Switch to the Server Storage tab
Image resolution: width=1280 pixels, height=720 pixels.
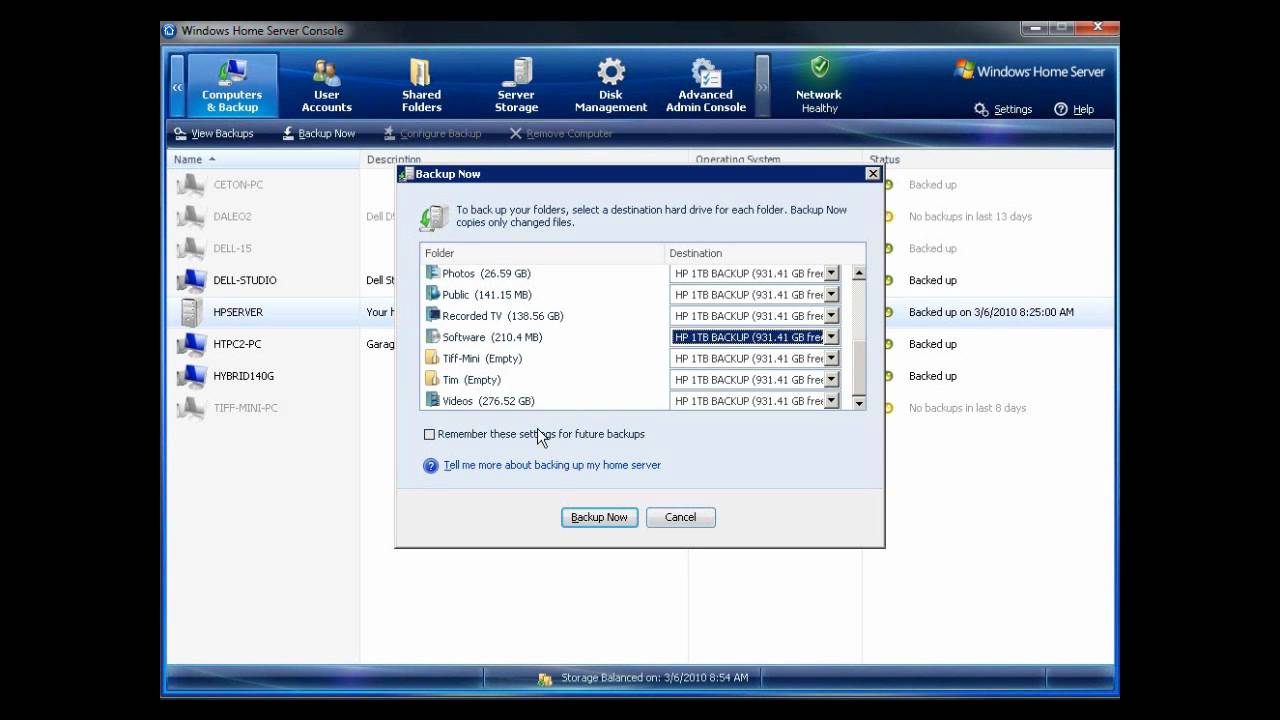pyautogui.click(x=516, y=86)
